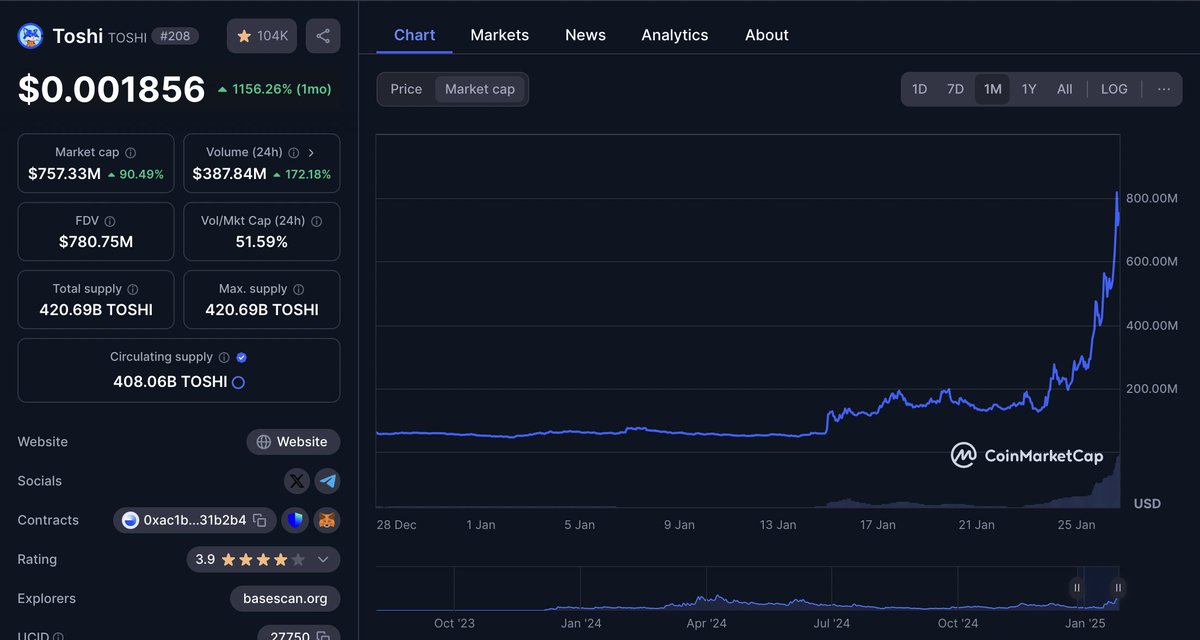Screen dimensions: 1200x640
Task: Open the News tab
Action: tap(585, 35)
